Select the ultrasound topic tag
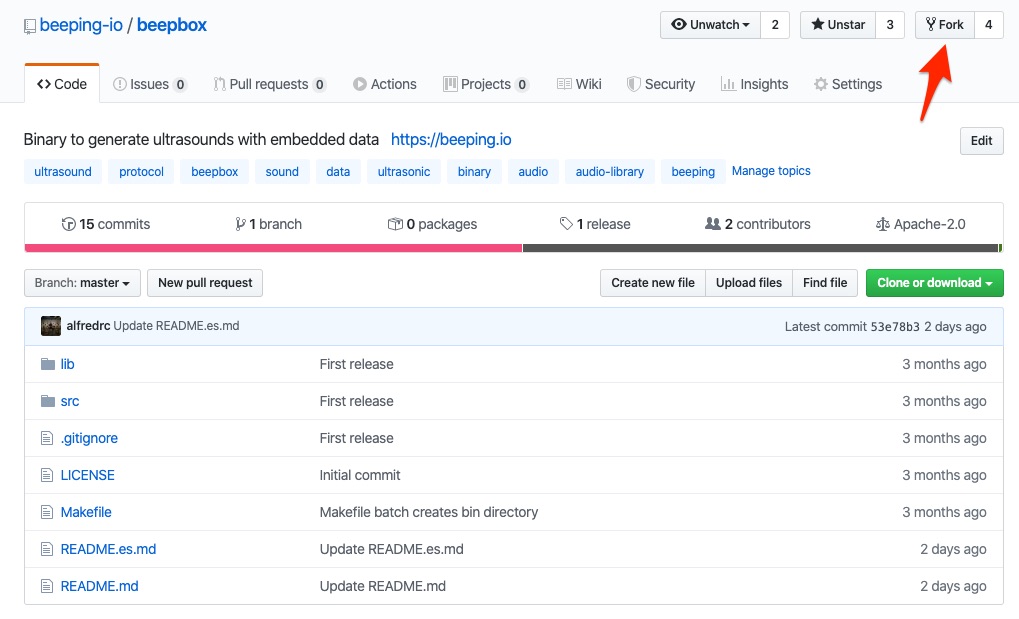 click(63, 172)
